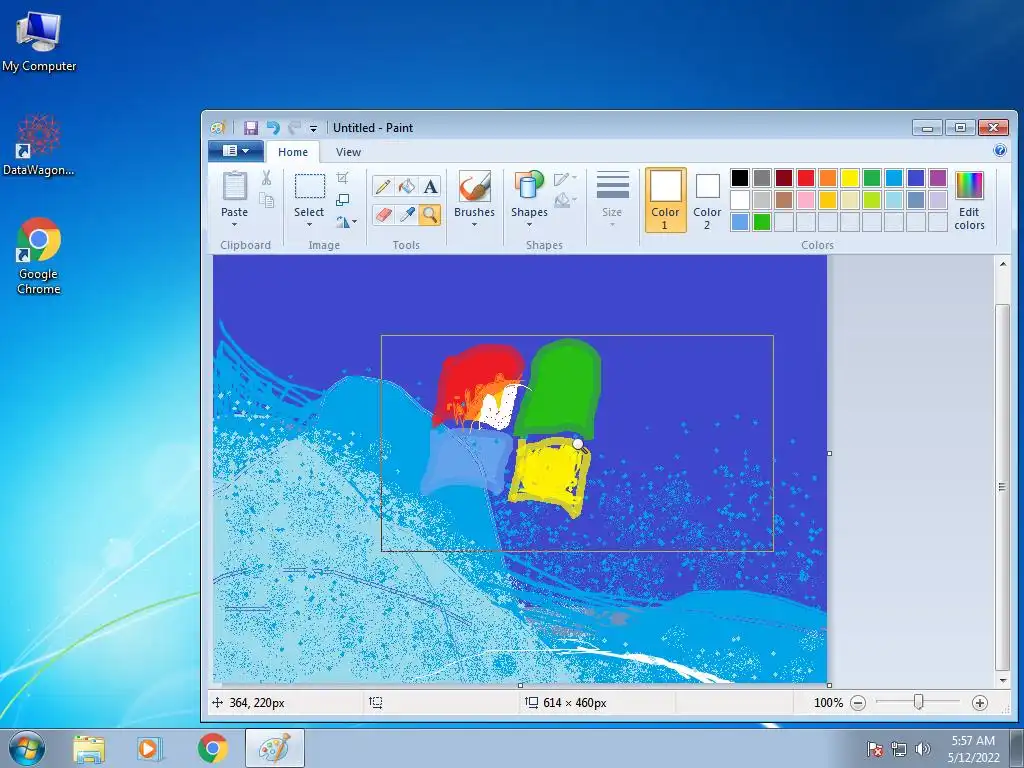The height and width of the screenshot is (768, 1024).
Task: Click the Cut scissors icon
Action: pyautogui.click(x=266, y=178)
